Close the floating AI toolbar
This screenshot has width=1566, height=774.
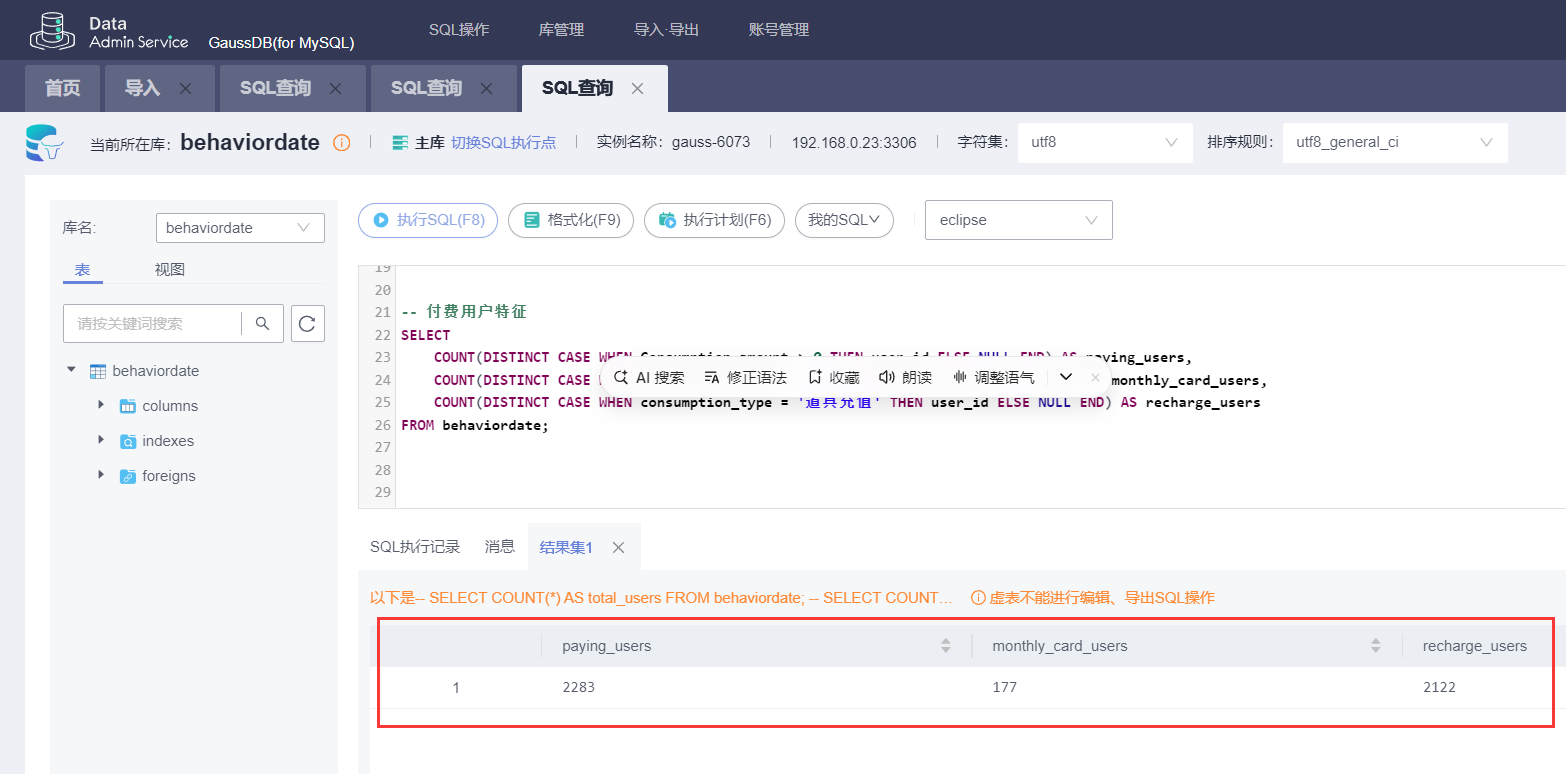click(x=1095, y=377)
